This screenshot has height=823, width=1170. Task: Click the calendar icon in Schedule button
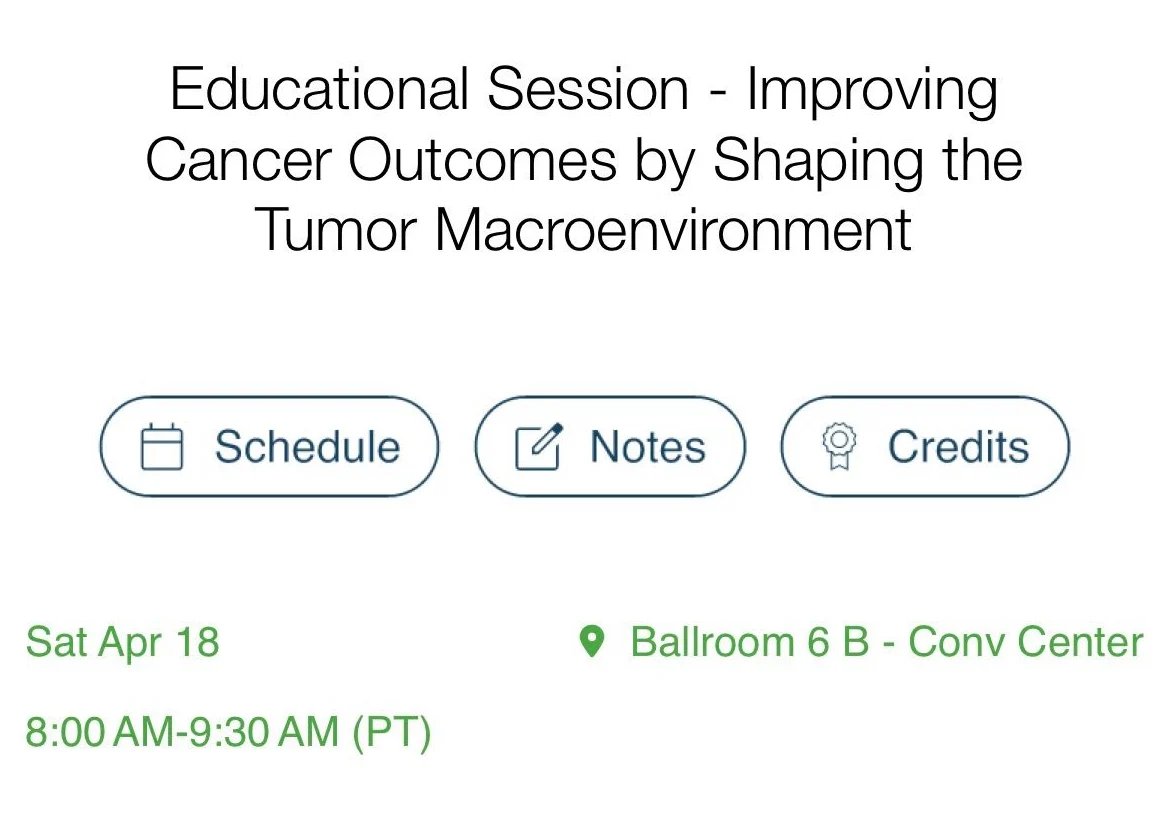pos(161,447)
